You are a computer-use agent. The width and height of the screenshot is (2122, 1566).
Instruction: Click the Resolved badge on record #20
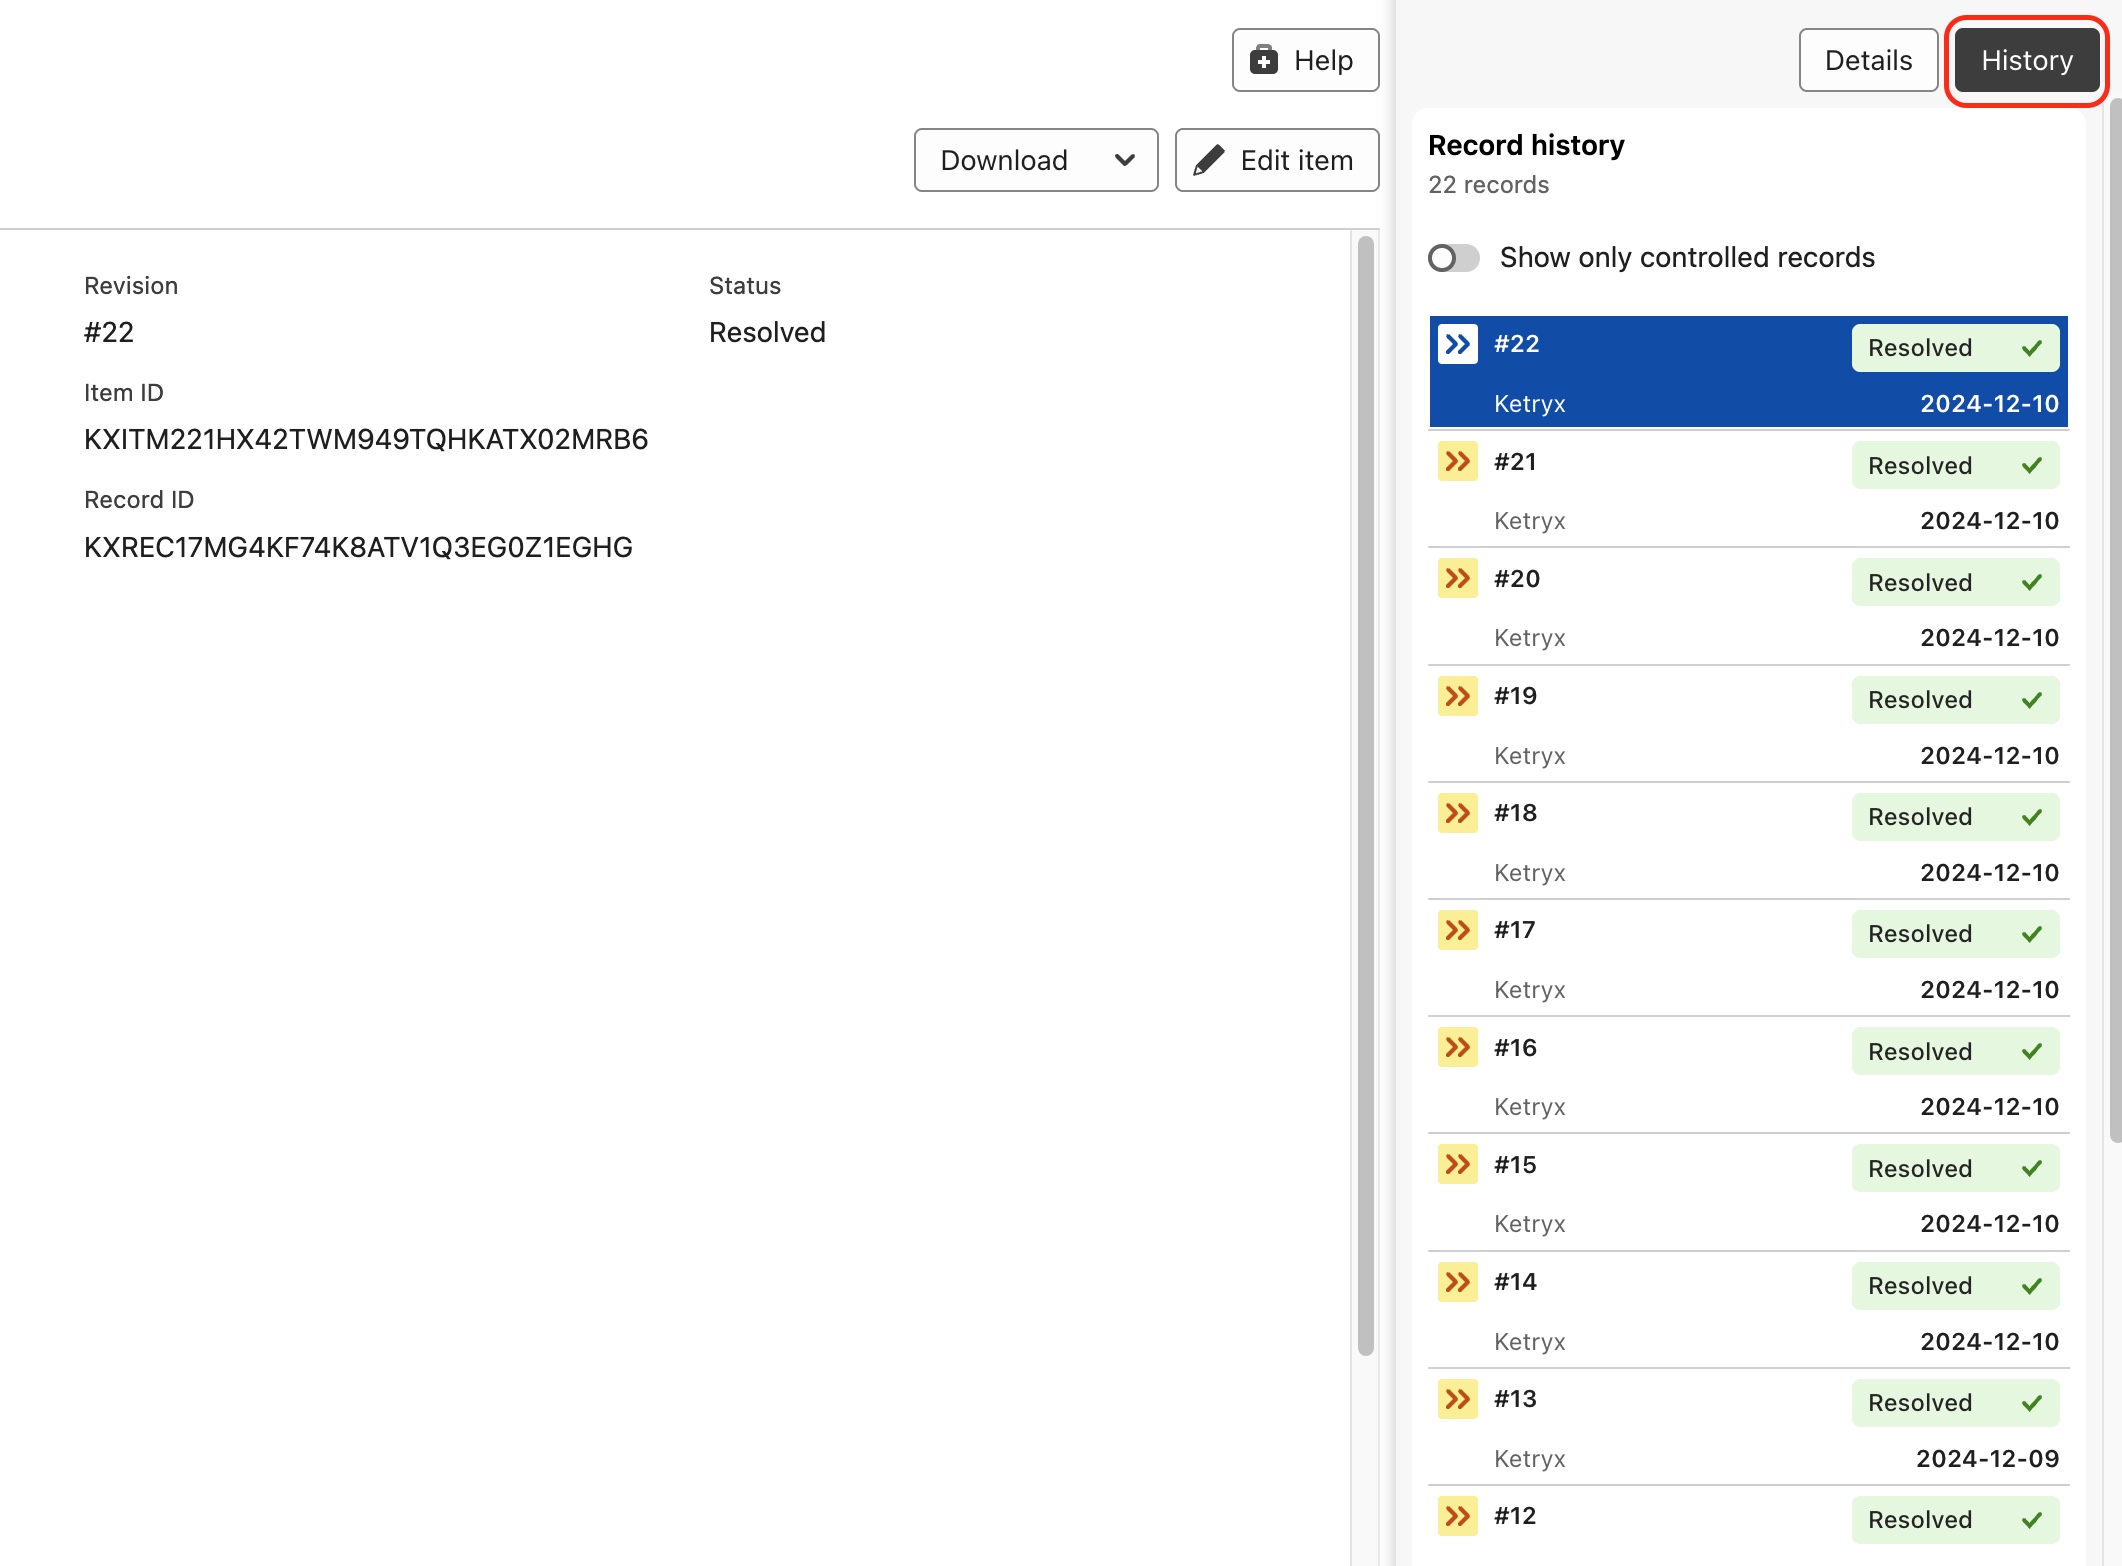click(x=1955, y=583)
